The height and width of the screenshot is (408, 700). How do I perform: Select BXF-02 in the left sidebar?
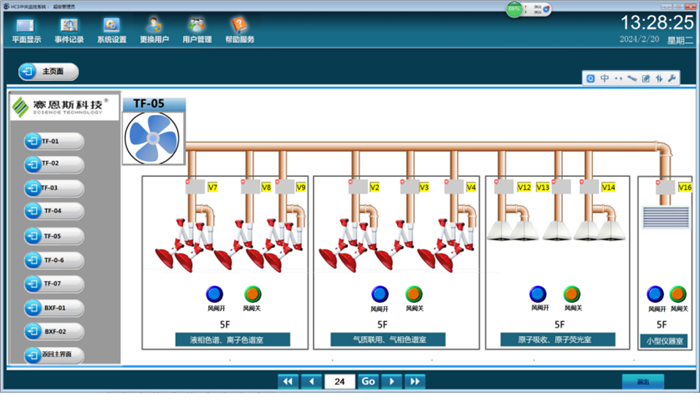(54, 331)
